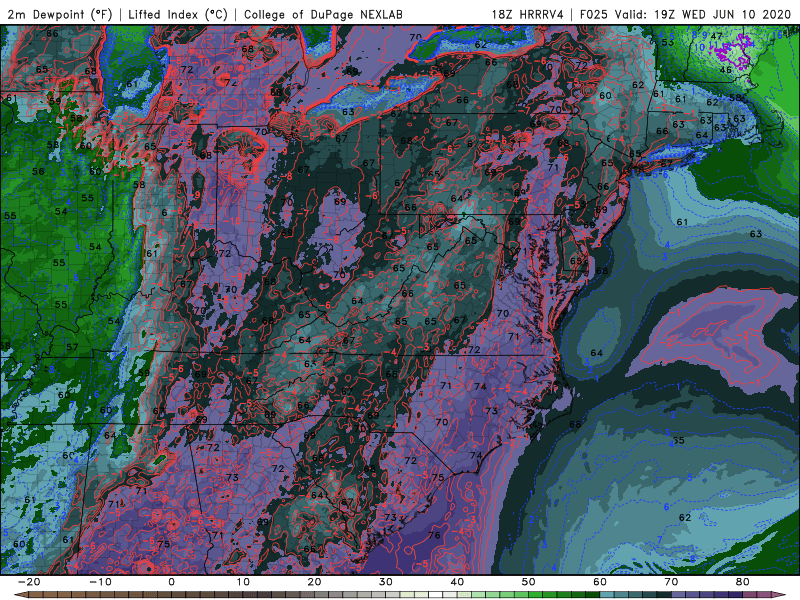The image size is (800, 600).
Task: Click the "-20" color scale label
Action: point(28,582)
